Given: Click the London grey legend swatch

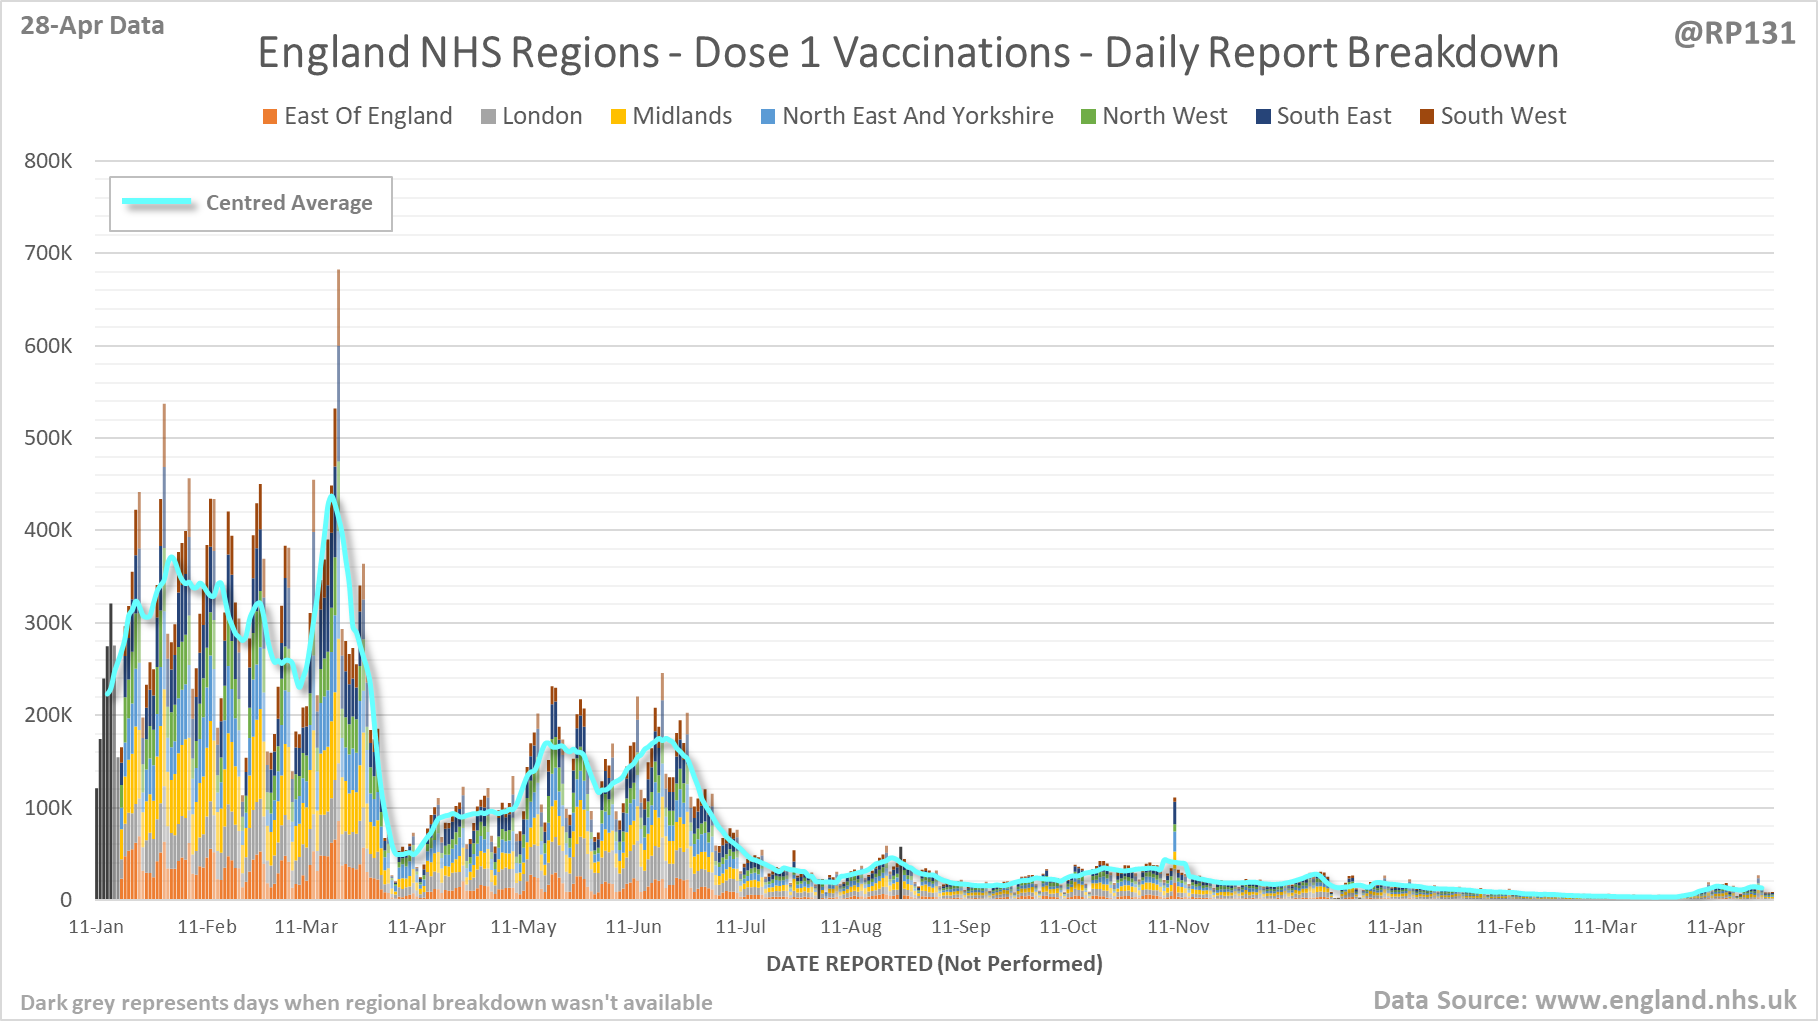Looking at the screenshot, I should tap(488, 117).
